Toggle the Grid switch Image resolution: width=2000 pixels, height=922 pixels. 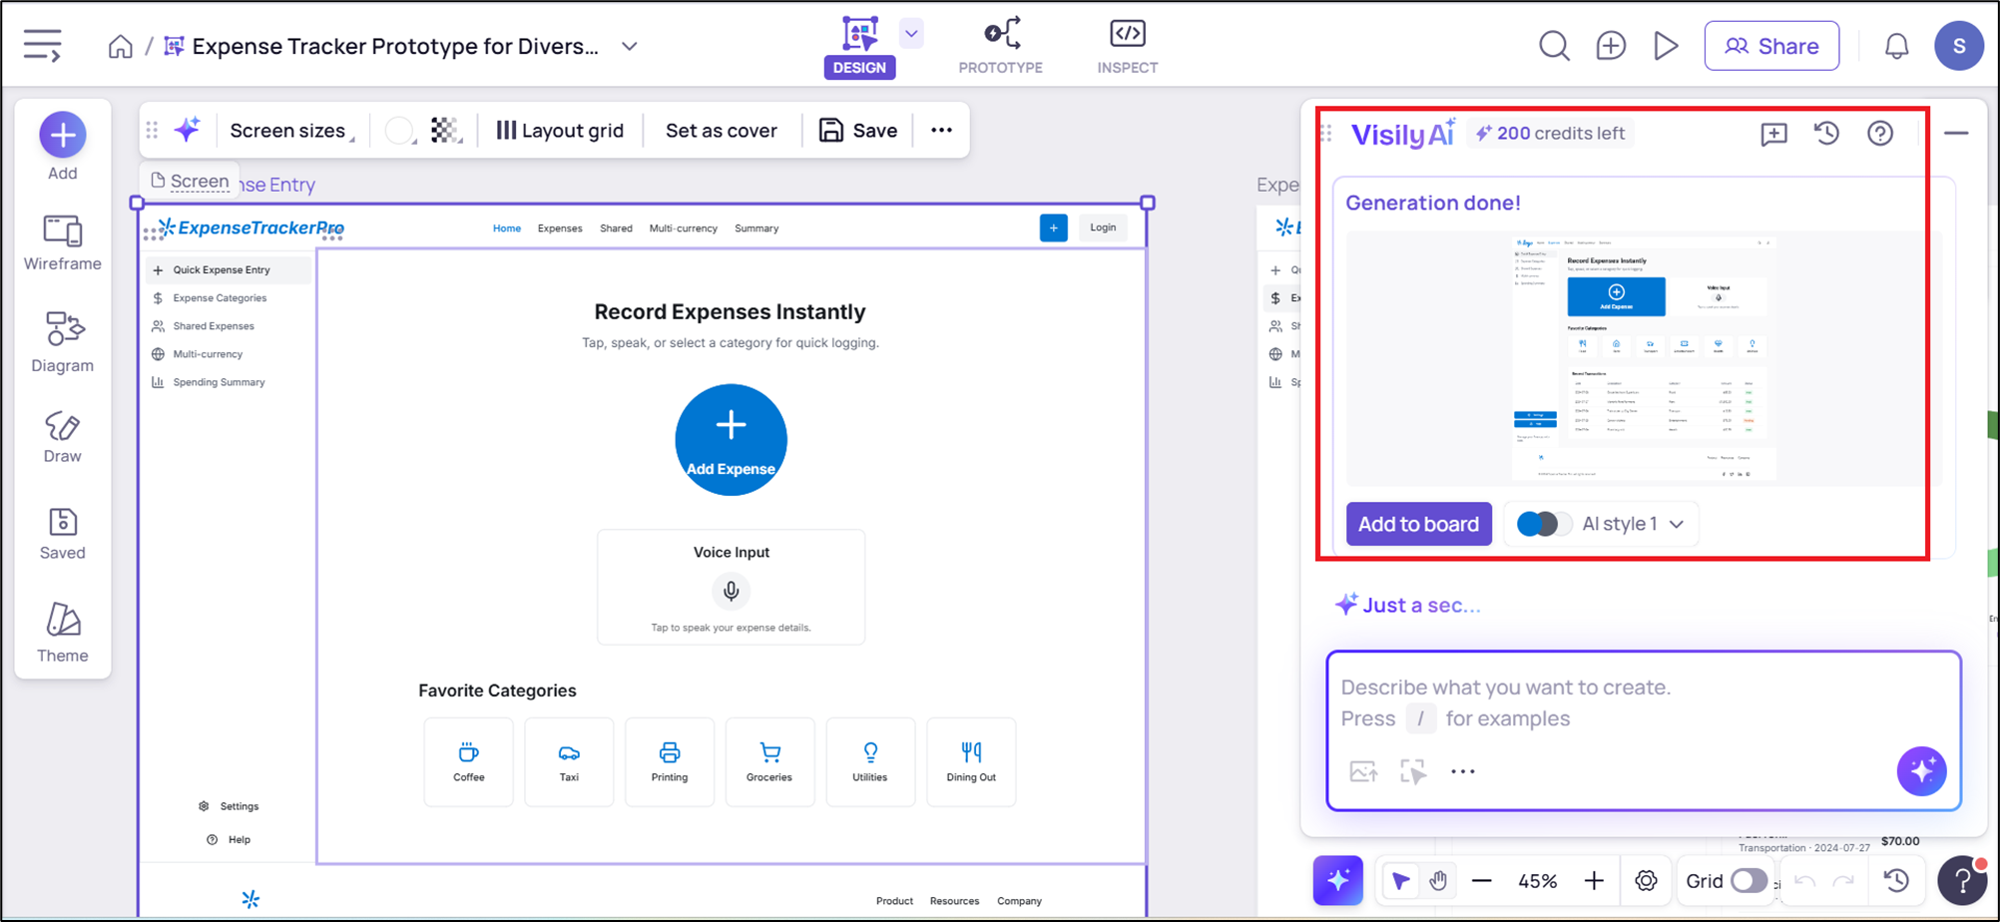(1749, 881)
